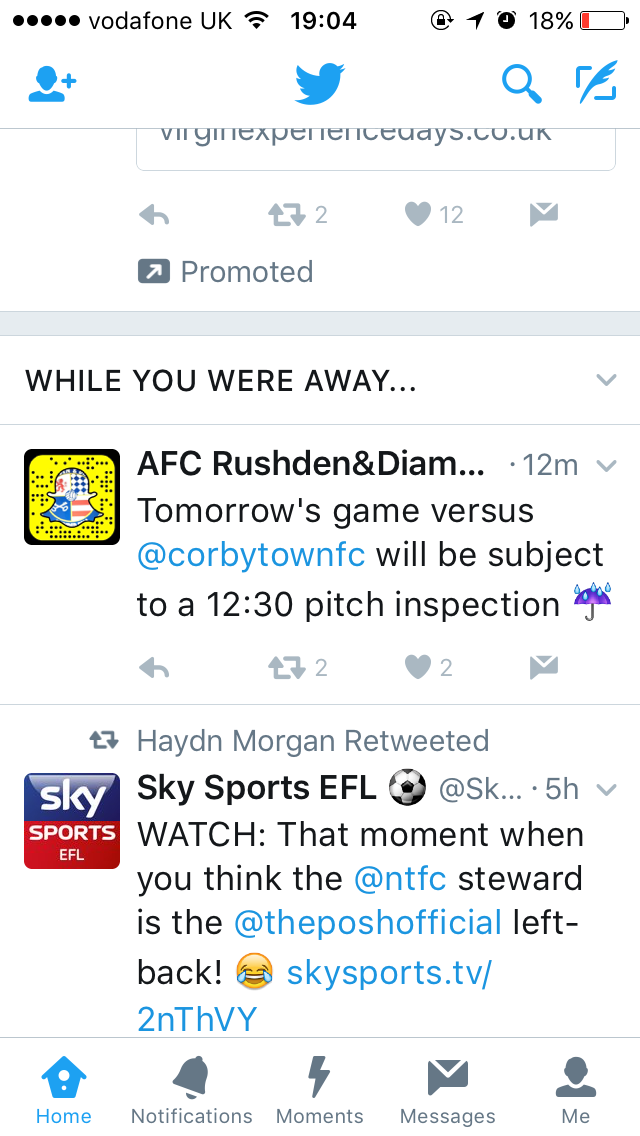Screen dimensions: 640x1136
Task: Collapse the While You Were Away section
Action: [x=606, y=380]
